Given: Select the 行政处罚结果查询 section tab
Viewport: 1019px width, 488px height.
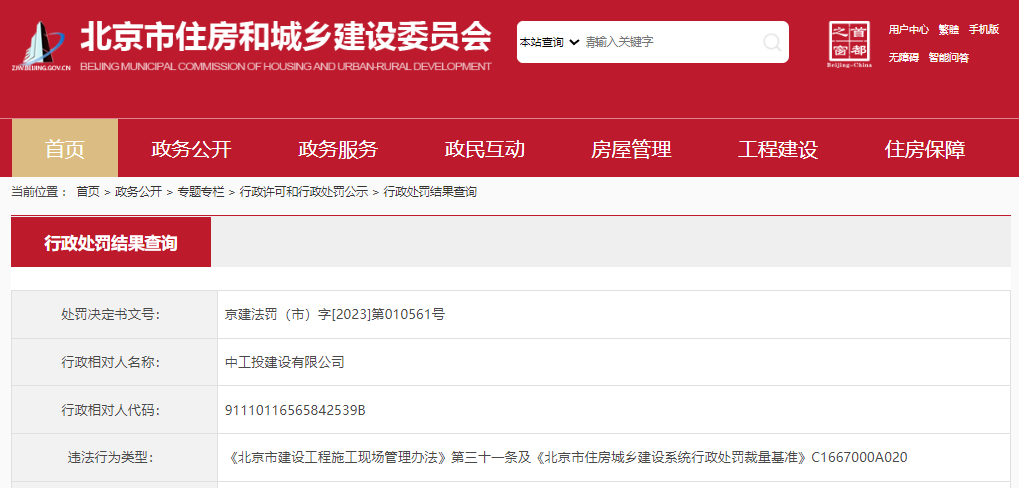Looking at the screenshot, I should click(x=111, y=242).
